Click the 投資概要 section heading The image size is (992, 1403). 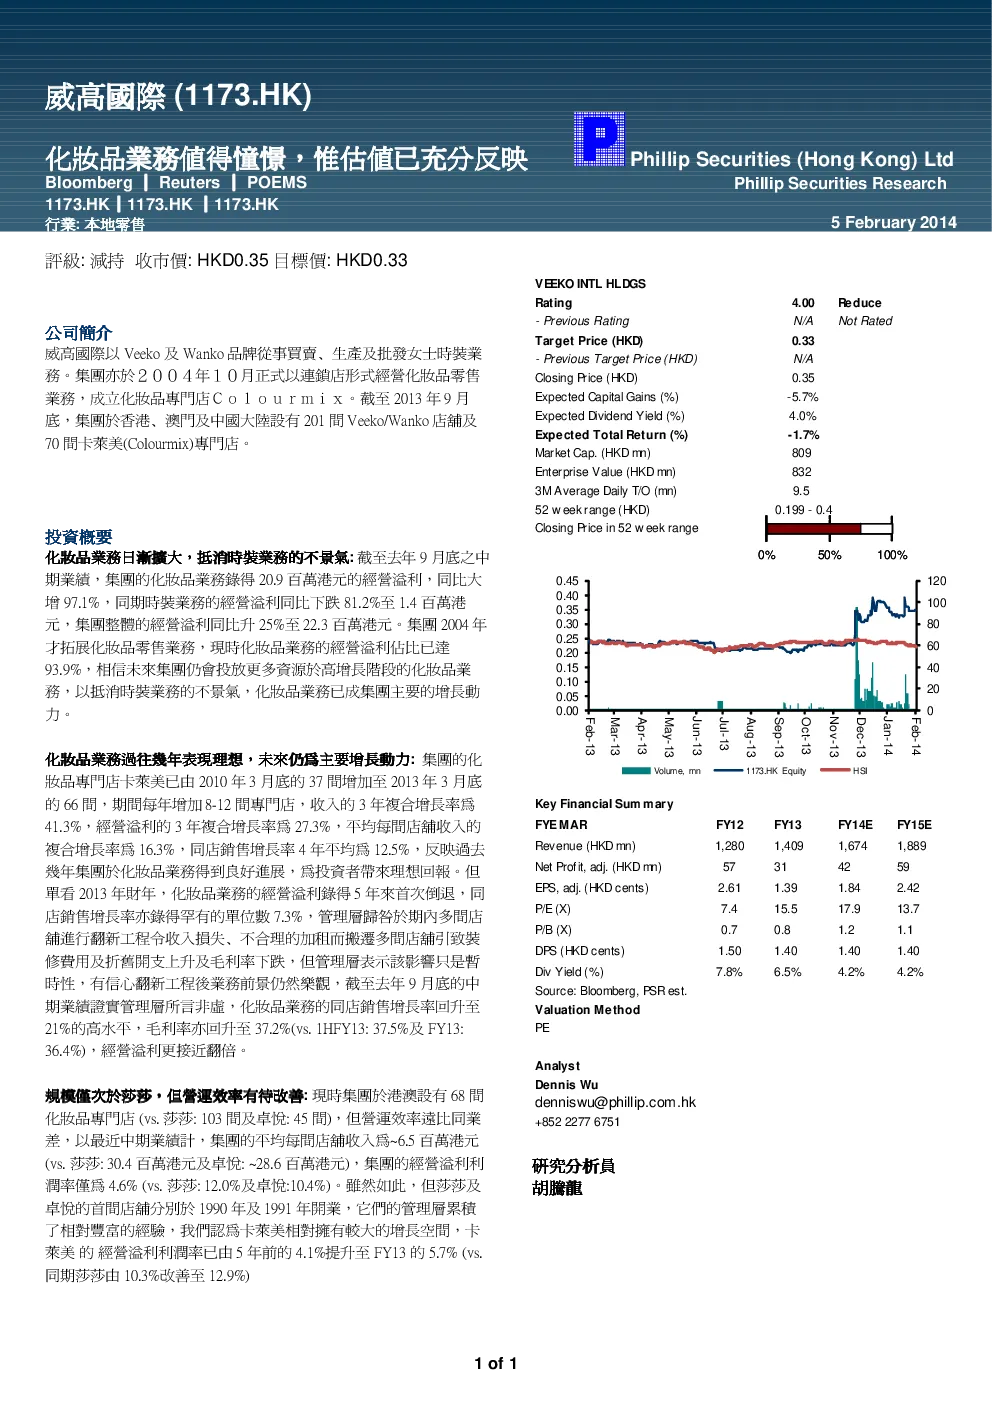[x=78, y=537]
